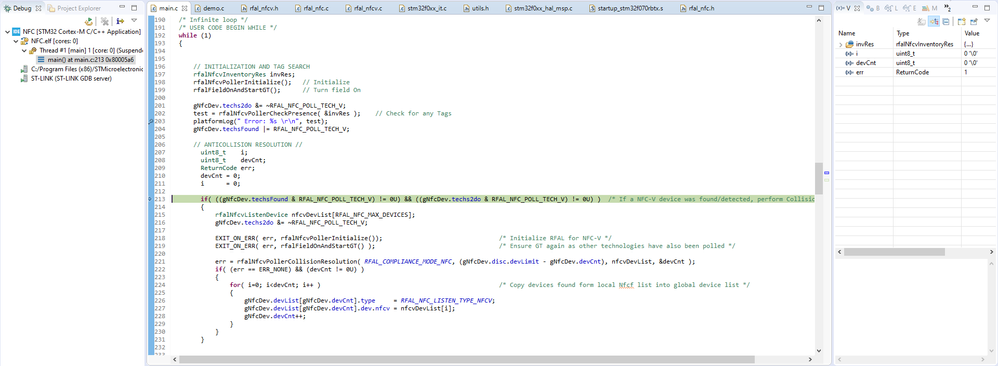The image size is (998, 366).
Task: Maximize the editor area
Action: (820, 8)
